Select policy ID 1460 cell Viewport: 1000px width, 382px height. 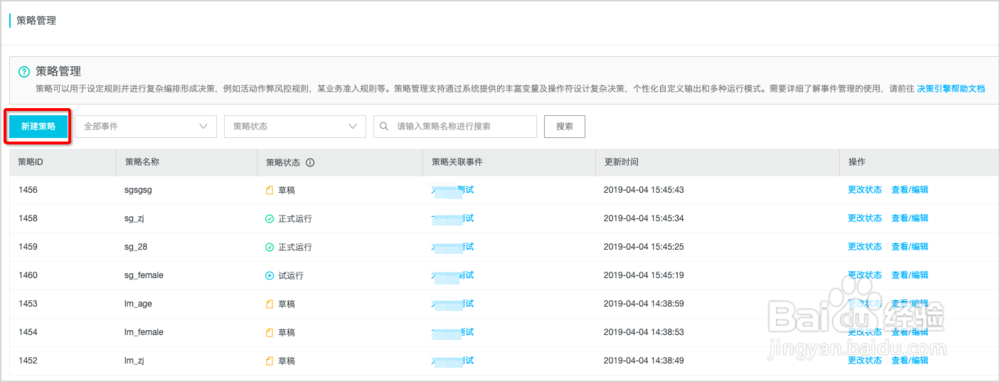28,275
